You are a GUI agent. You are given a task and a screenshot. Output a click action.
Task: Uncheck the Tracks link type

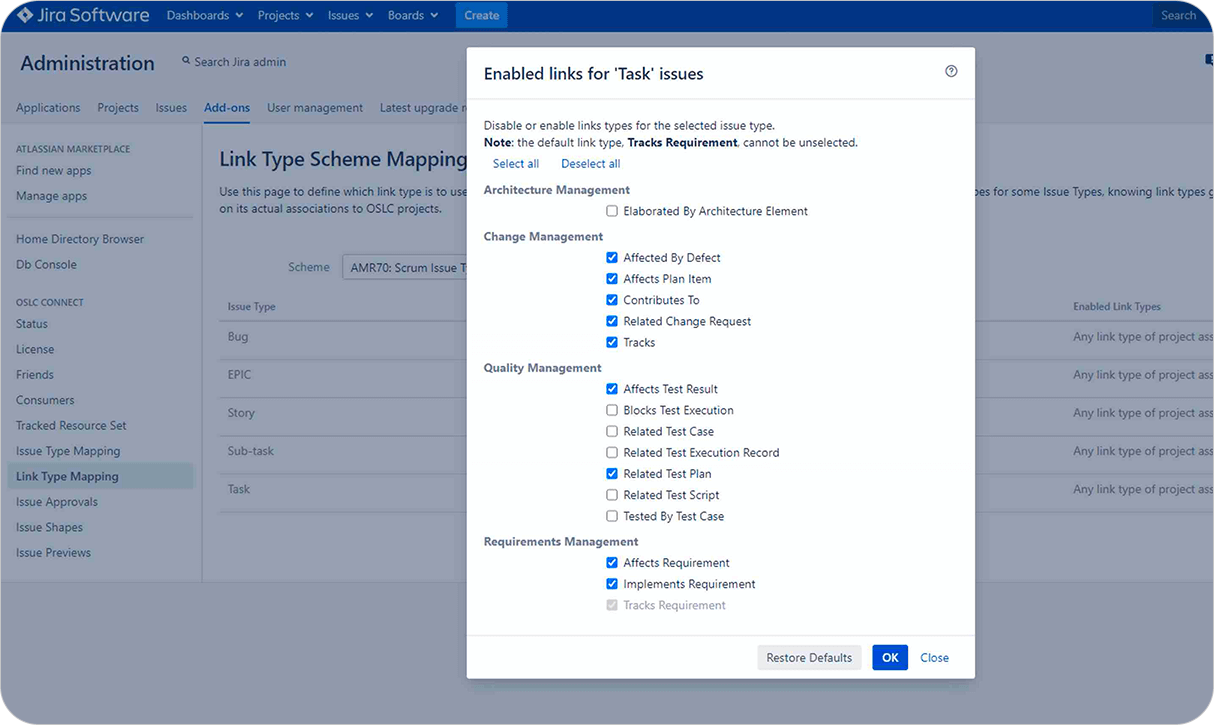point(612,342)
